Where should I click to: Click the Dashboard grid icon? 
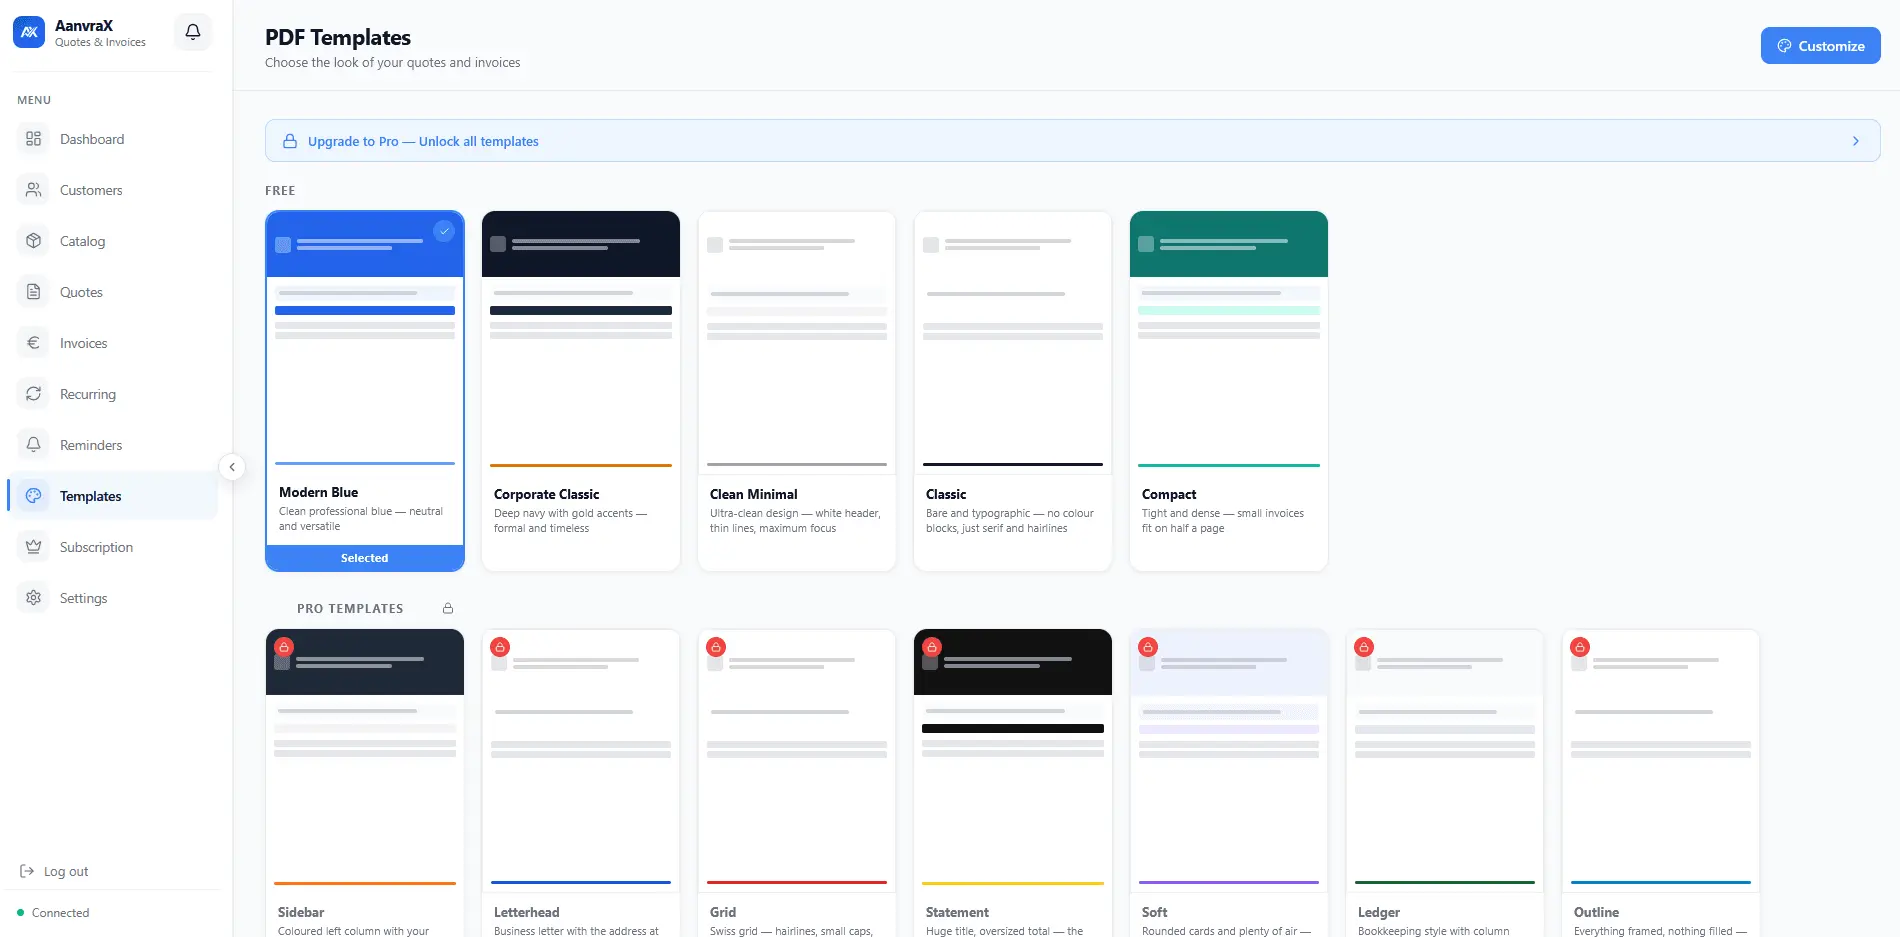point(33,139)
